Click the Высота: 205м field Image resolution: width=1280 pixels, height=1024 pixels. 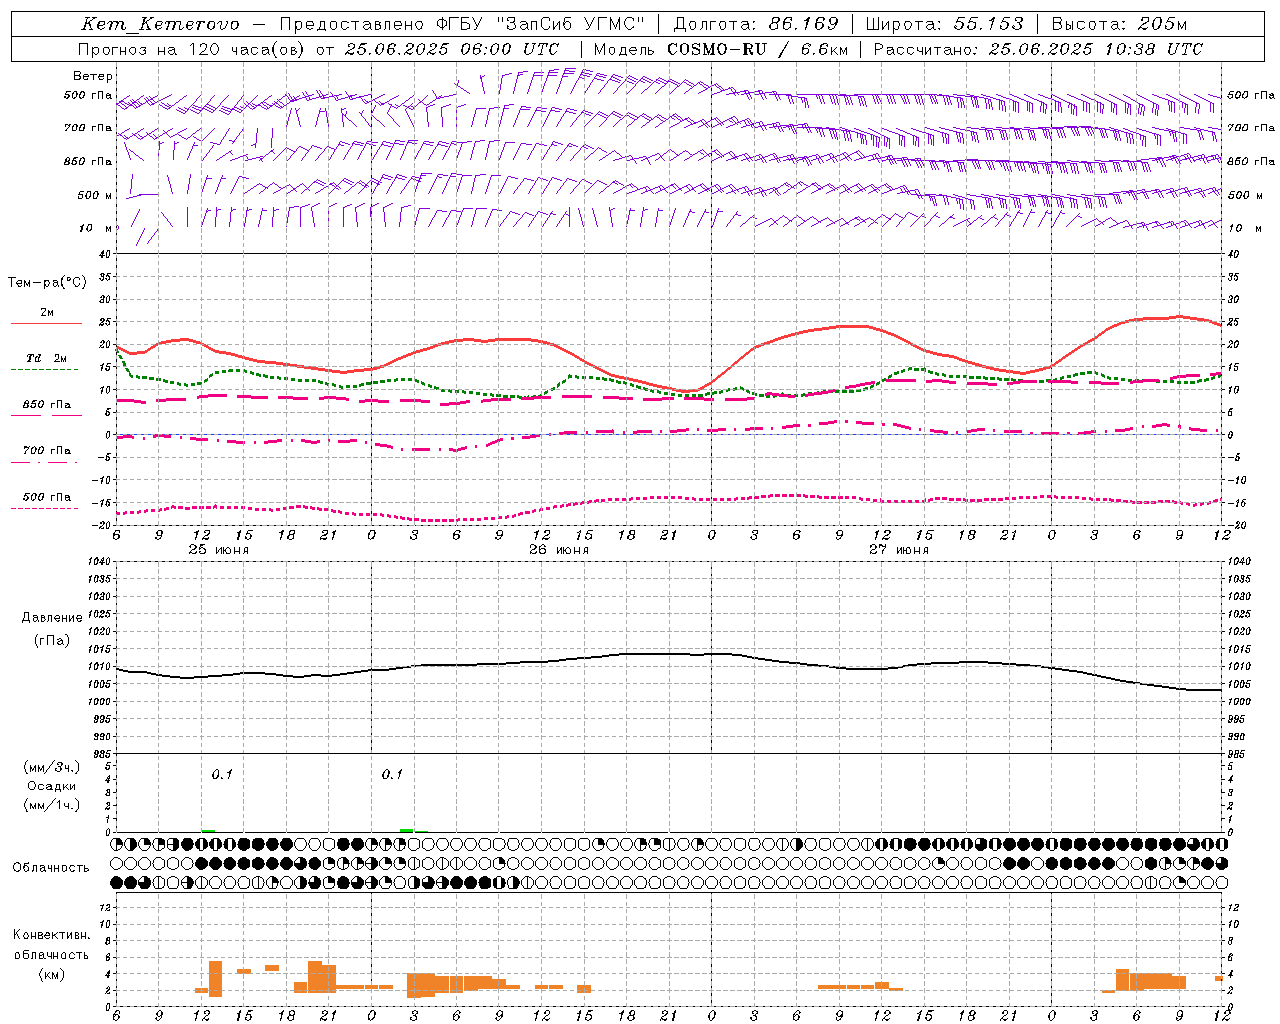coord(1118,24)
